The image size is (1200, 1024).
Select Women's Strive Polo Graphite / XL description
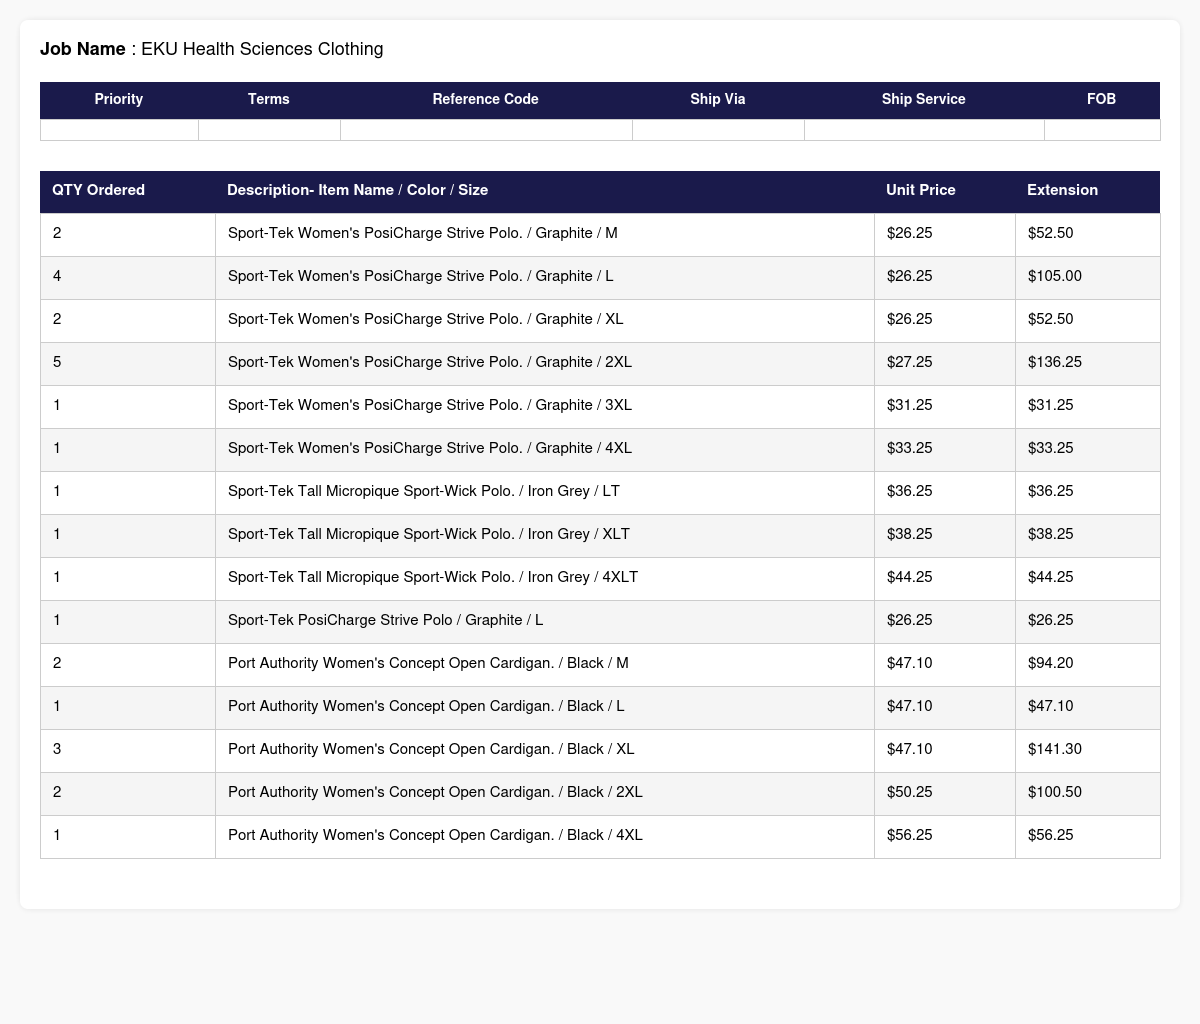[x=426, y=319]
